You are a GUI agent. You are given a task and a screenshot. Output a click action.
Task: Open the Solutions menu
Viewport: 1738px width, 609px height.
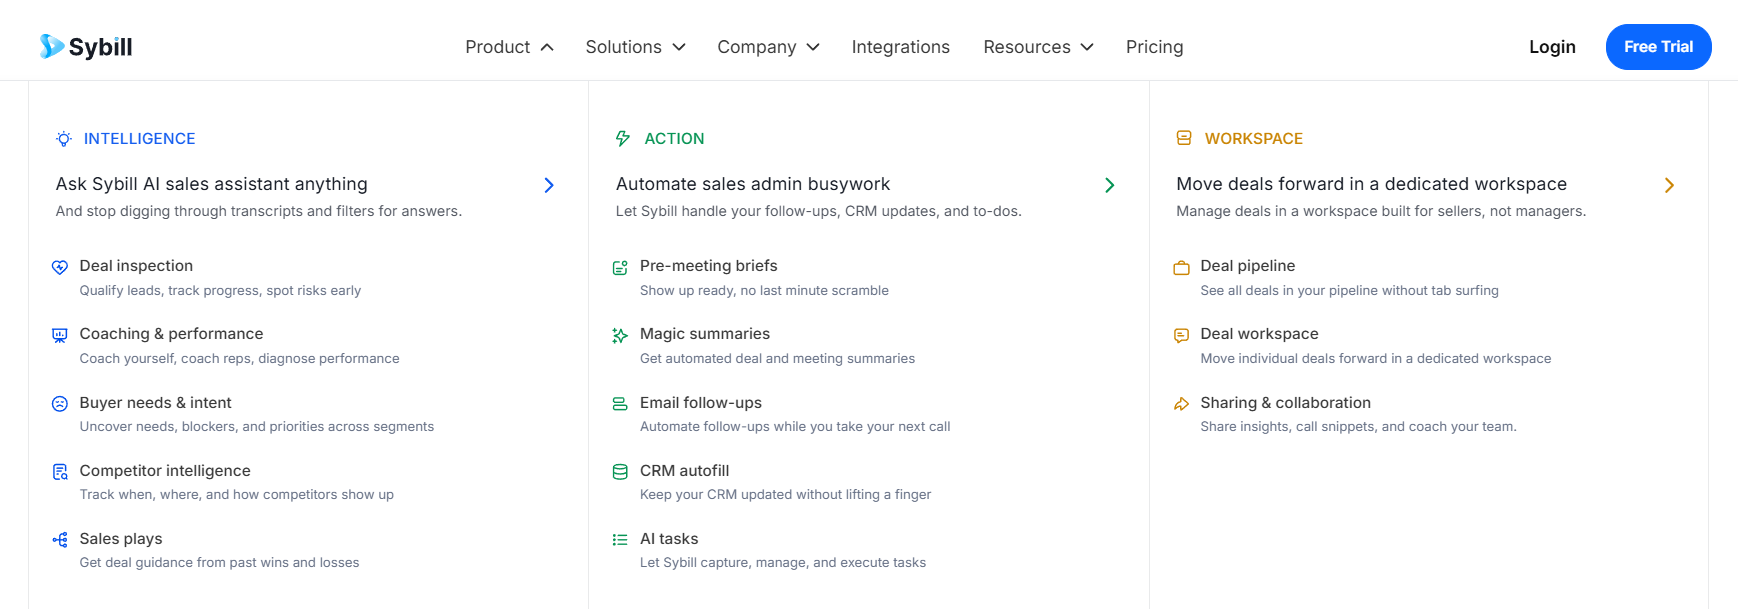click(635, 47)
